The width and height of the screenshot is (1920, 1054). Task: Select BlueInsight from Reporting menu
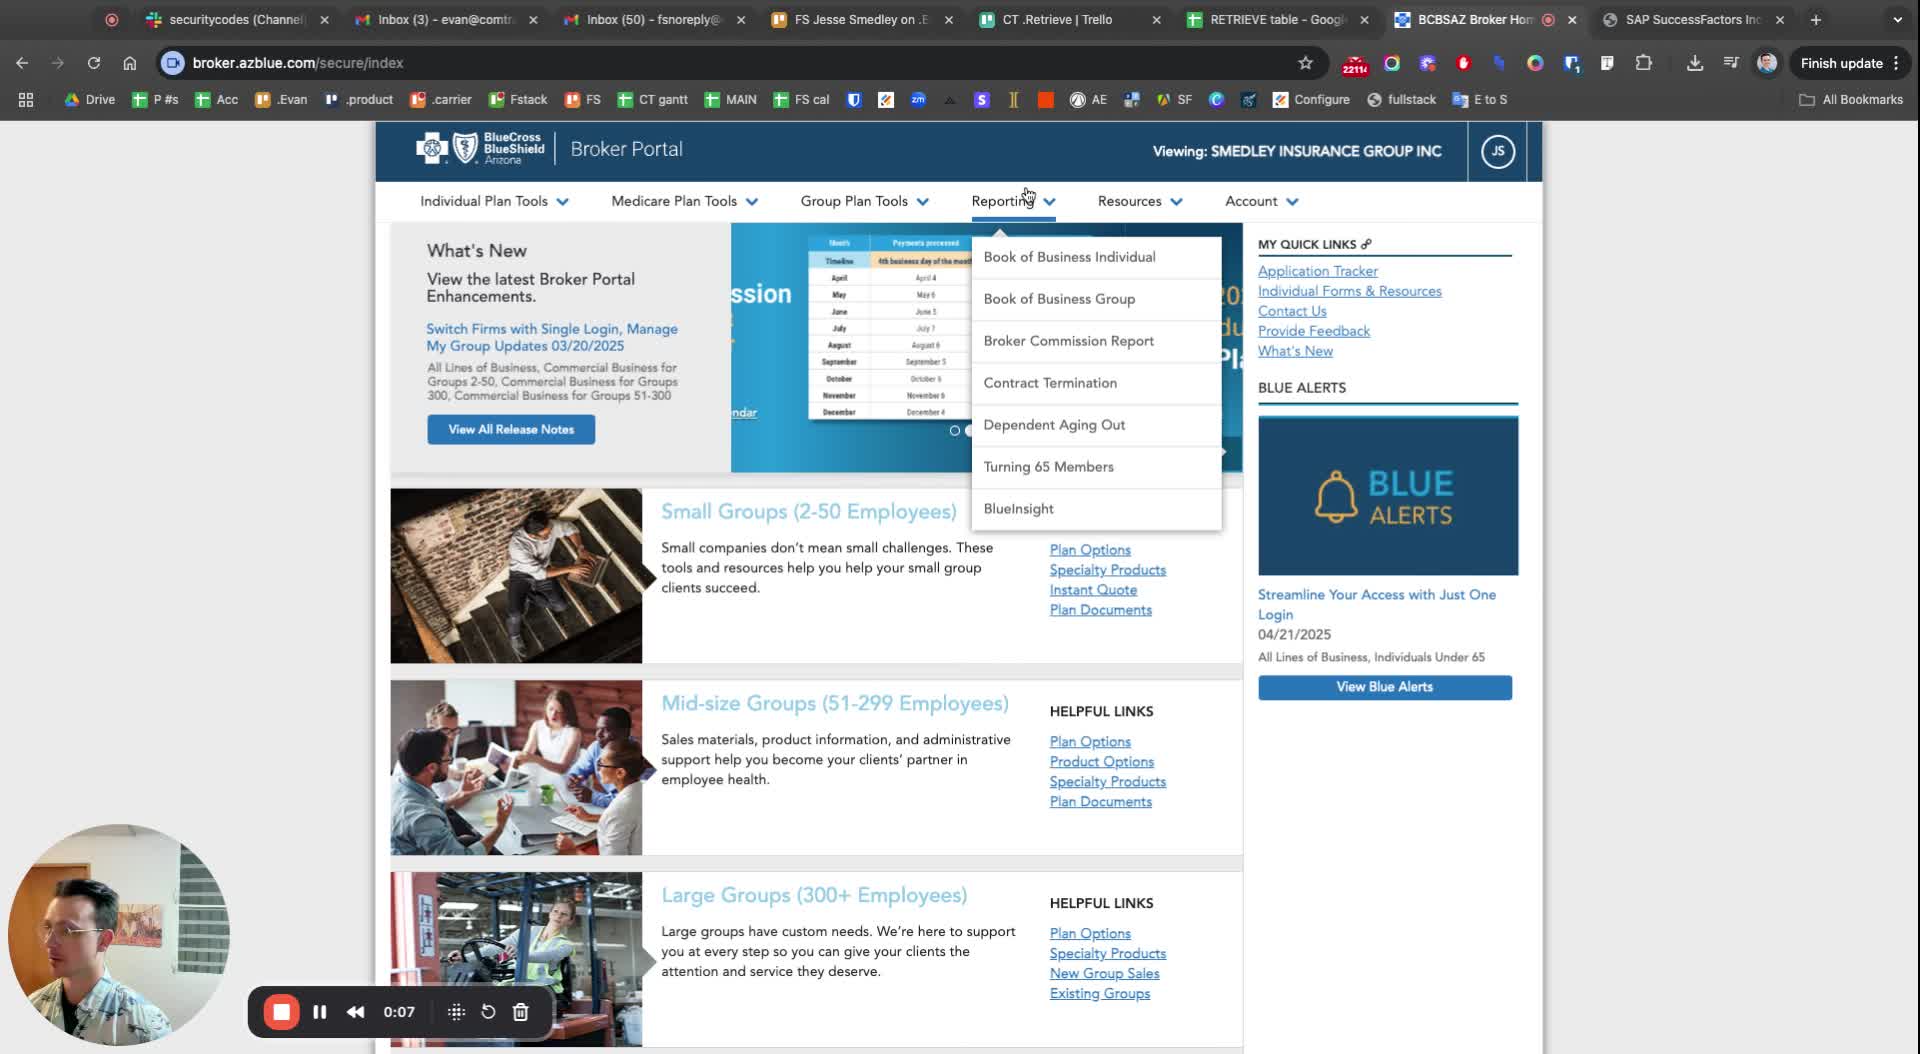pyautogui.click(x=1096, y=509)
